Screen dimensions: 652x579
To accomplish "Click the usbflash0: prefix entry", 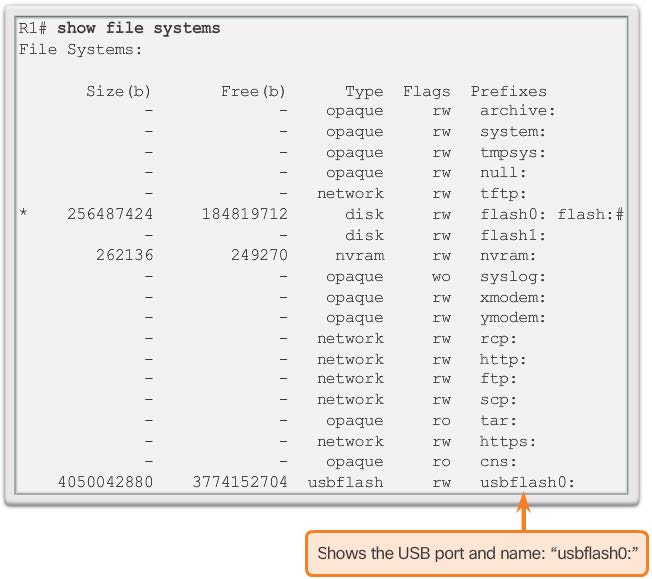I will [527, 482].
